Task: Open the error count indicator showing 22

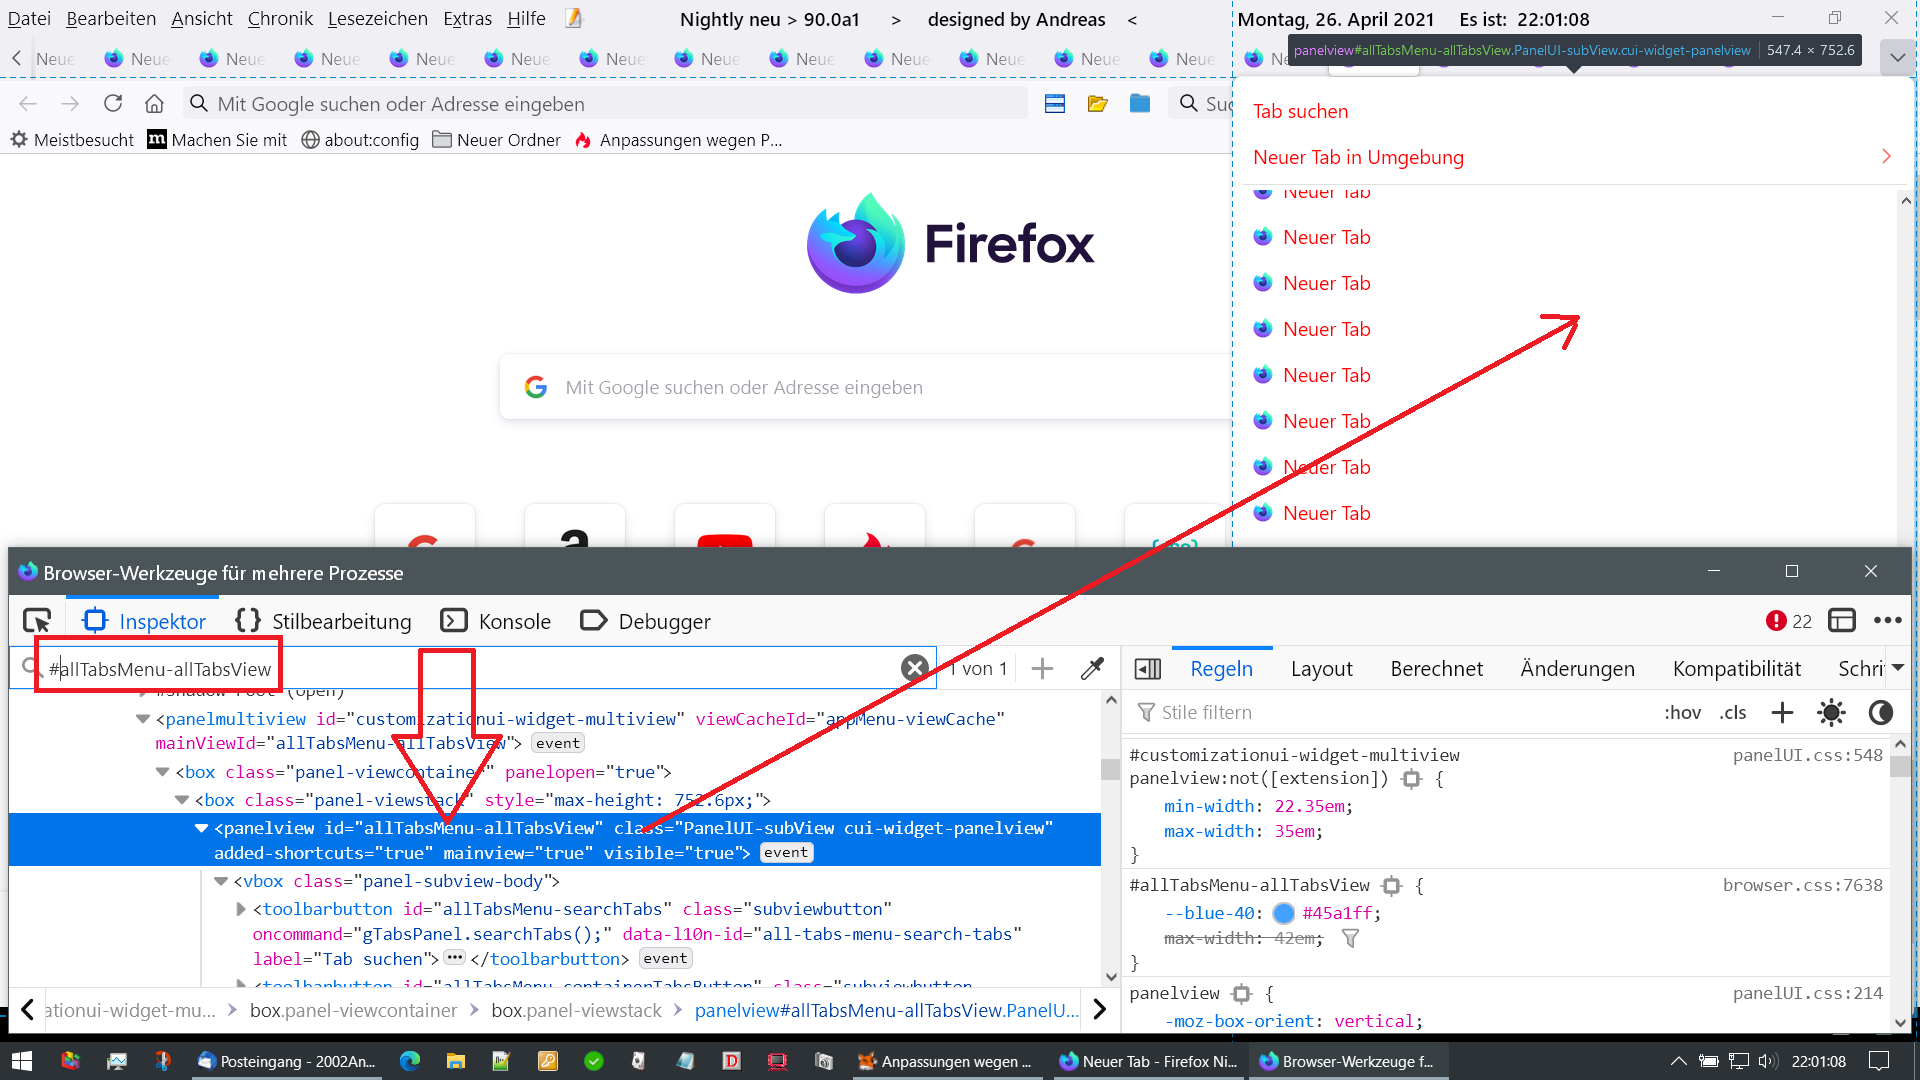Action: point(1788,621)
